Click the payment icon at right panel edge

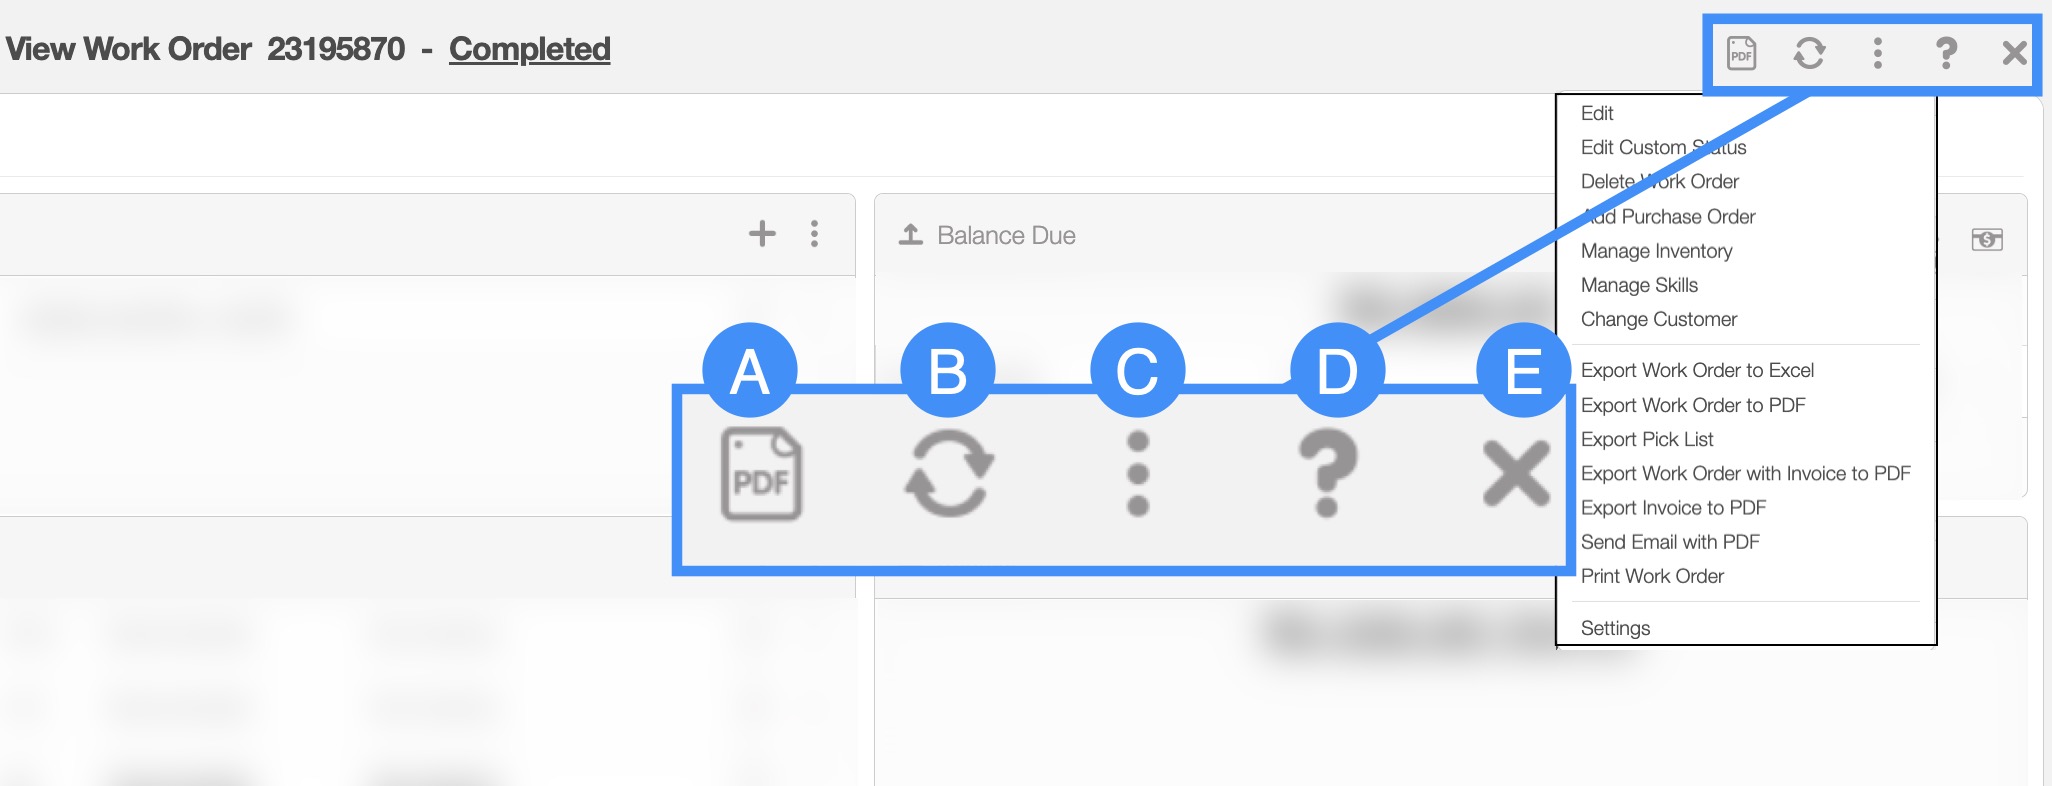click(1986, 239)
